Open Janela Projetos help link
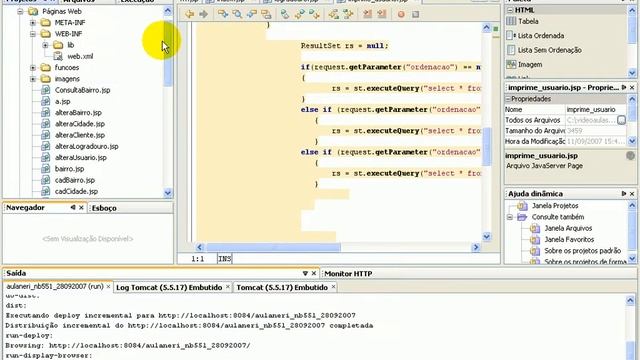Image resolution: width=640 pixels, height=360 pixels. click(x=555, y=206)
